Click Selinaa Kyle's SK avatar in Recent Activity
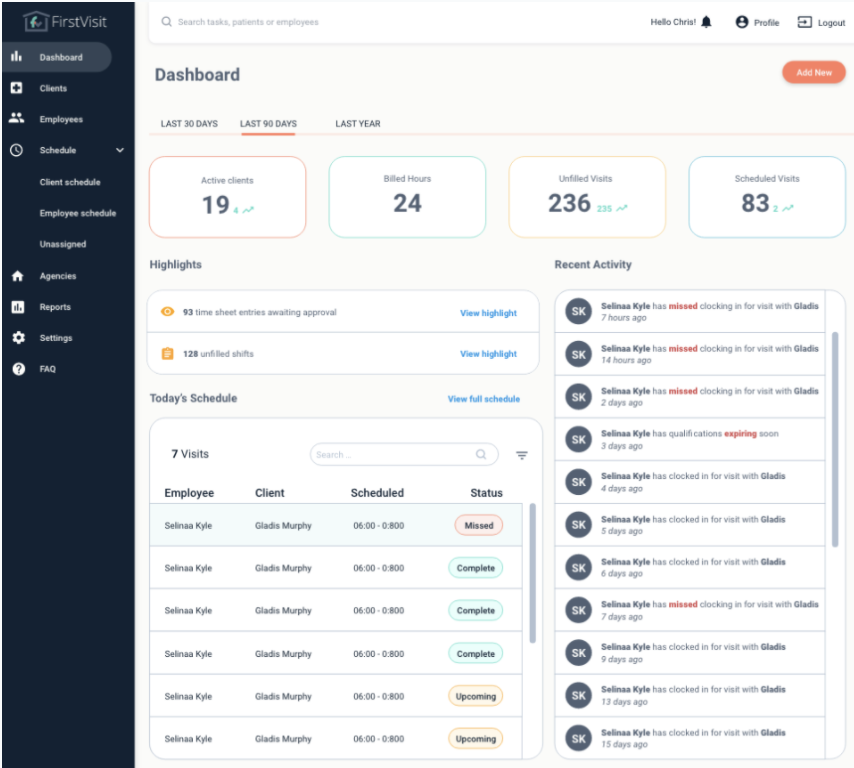The image size is (854, 768). click(578, 312)
